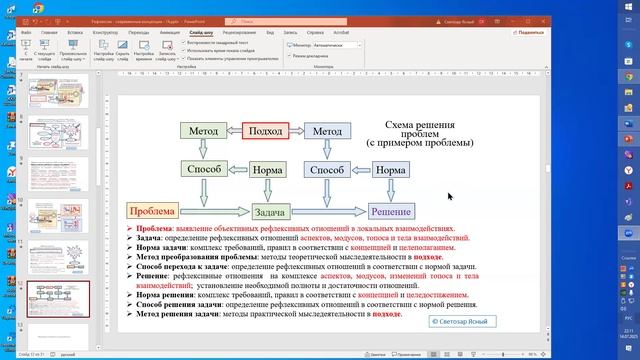The image size is (640, 360).
Task: Open notification center icon in taskbar
Action: 629,348
